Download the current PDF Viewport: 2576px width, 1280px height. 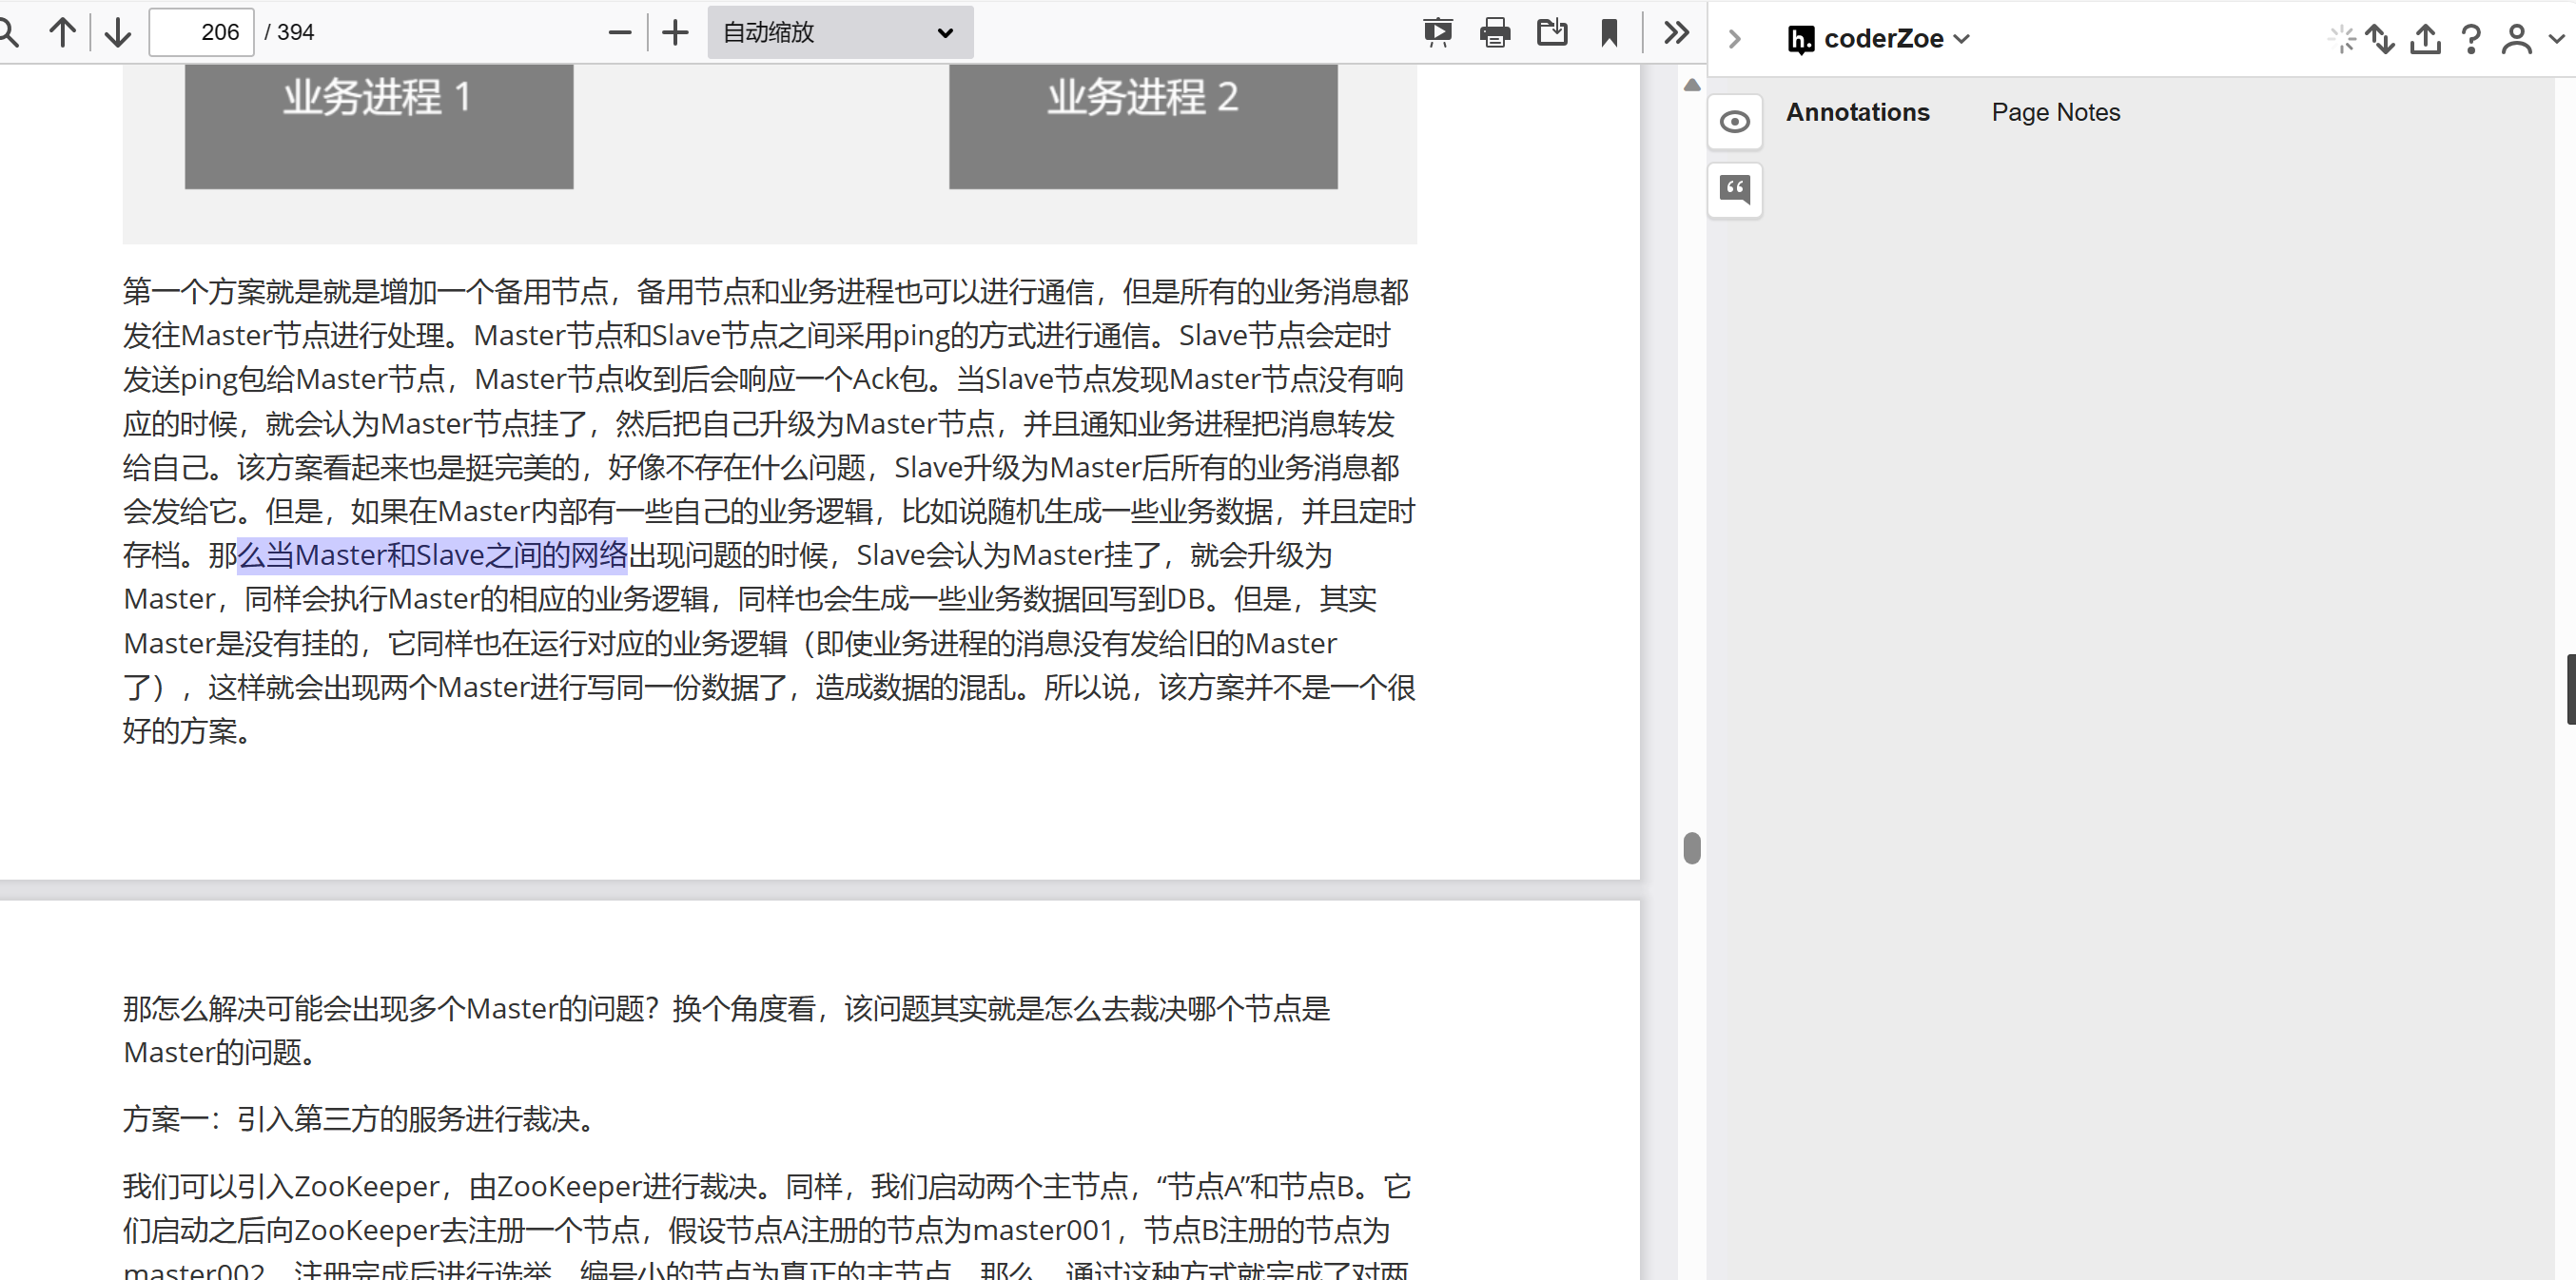(1551, 31)
